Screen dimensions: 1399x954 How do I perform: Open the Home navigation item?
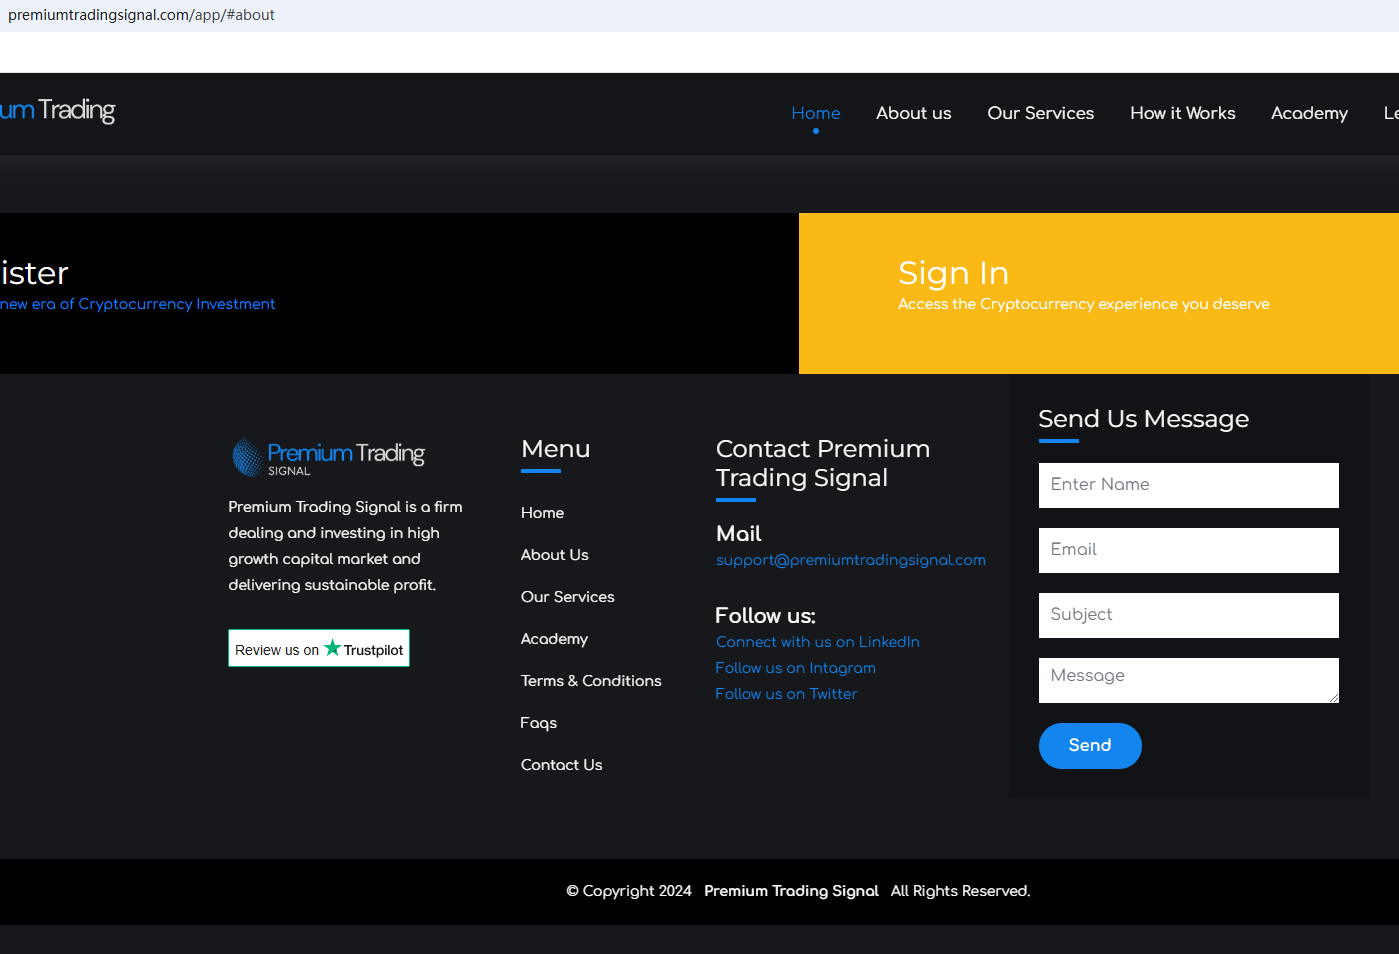[x=815, y=113]
